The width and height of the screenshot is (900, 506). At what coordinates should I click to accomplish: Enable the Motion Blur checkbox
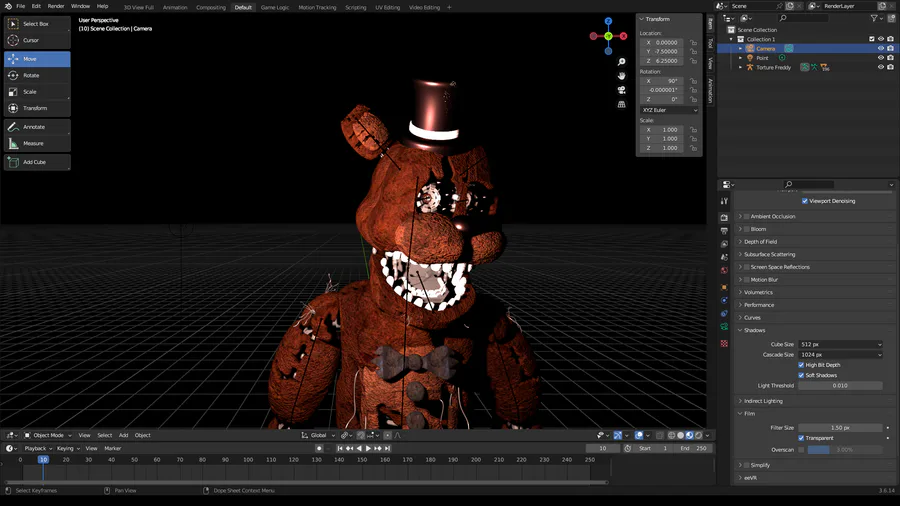pyautogui.click(x=747, y=280)
